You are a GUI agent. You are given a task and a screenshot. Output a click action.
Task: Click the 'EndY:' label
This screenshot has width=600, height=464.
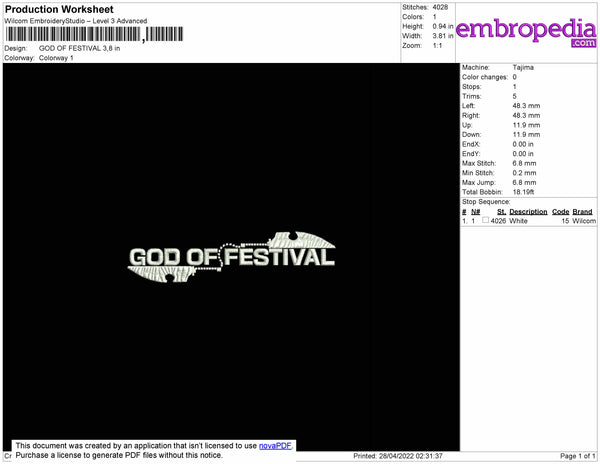pos(471,154)
